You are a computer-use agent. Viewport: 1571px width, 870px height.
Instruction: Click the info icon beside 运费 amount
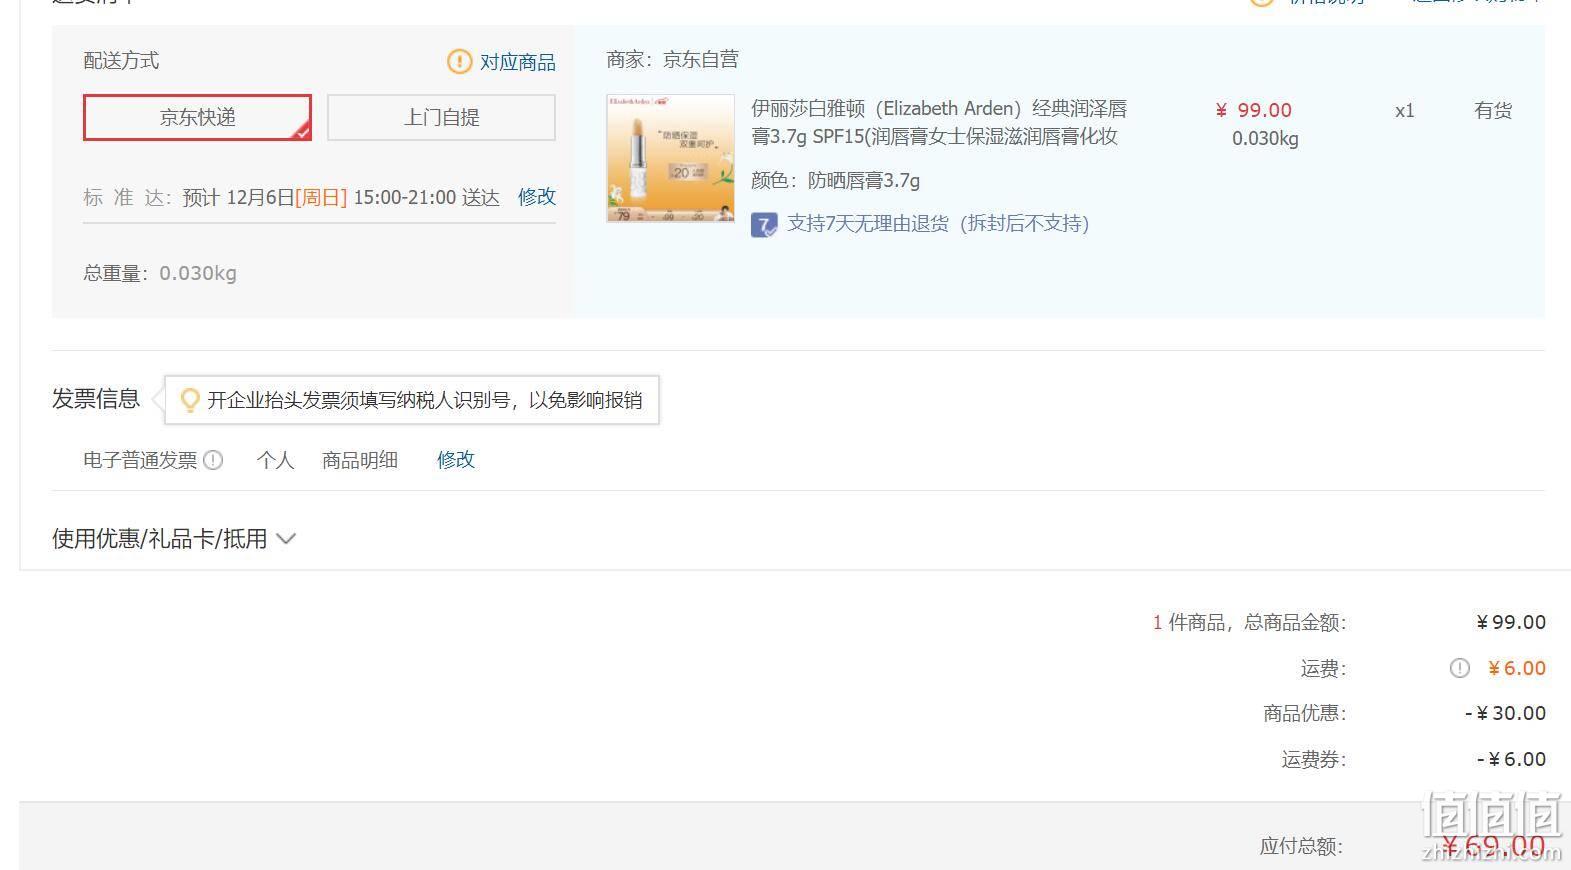click(1460, 668)
